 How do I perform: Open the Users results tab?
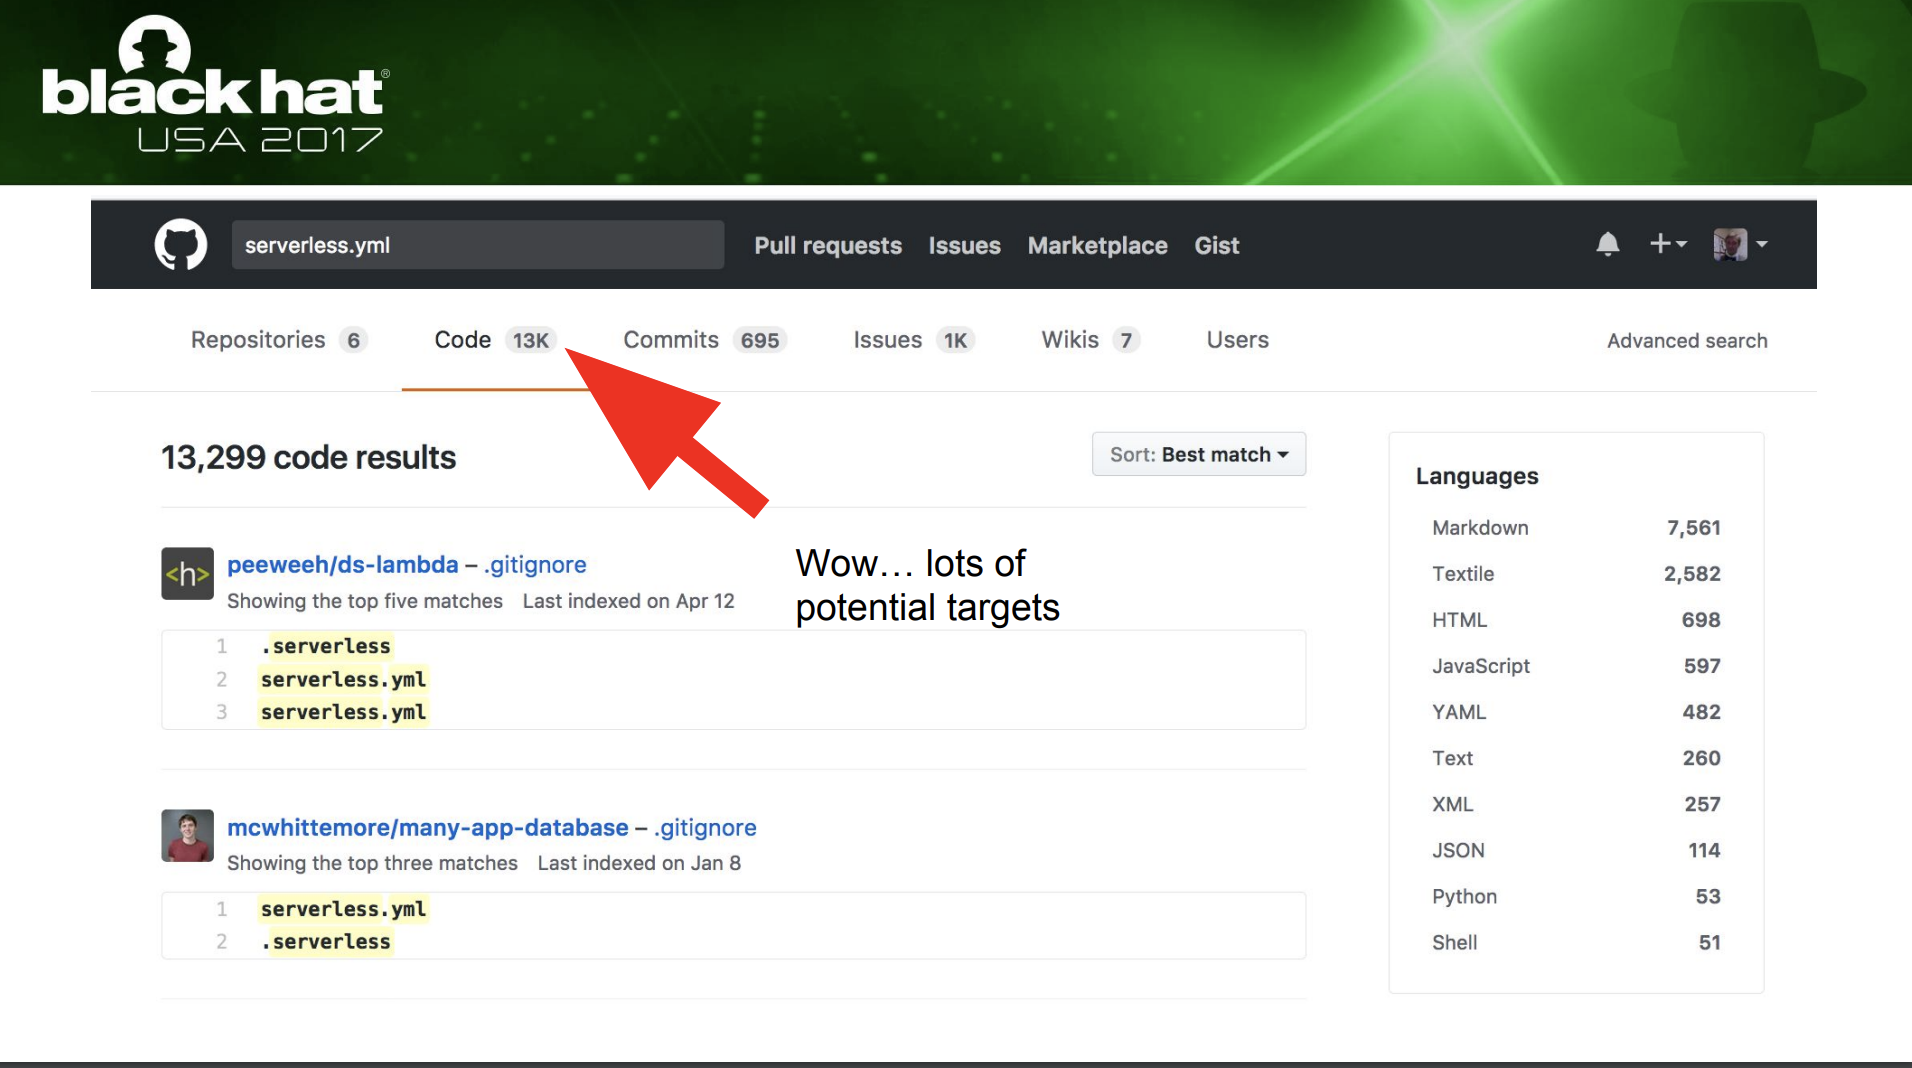point(1237,340)
